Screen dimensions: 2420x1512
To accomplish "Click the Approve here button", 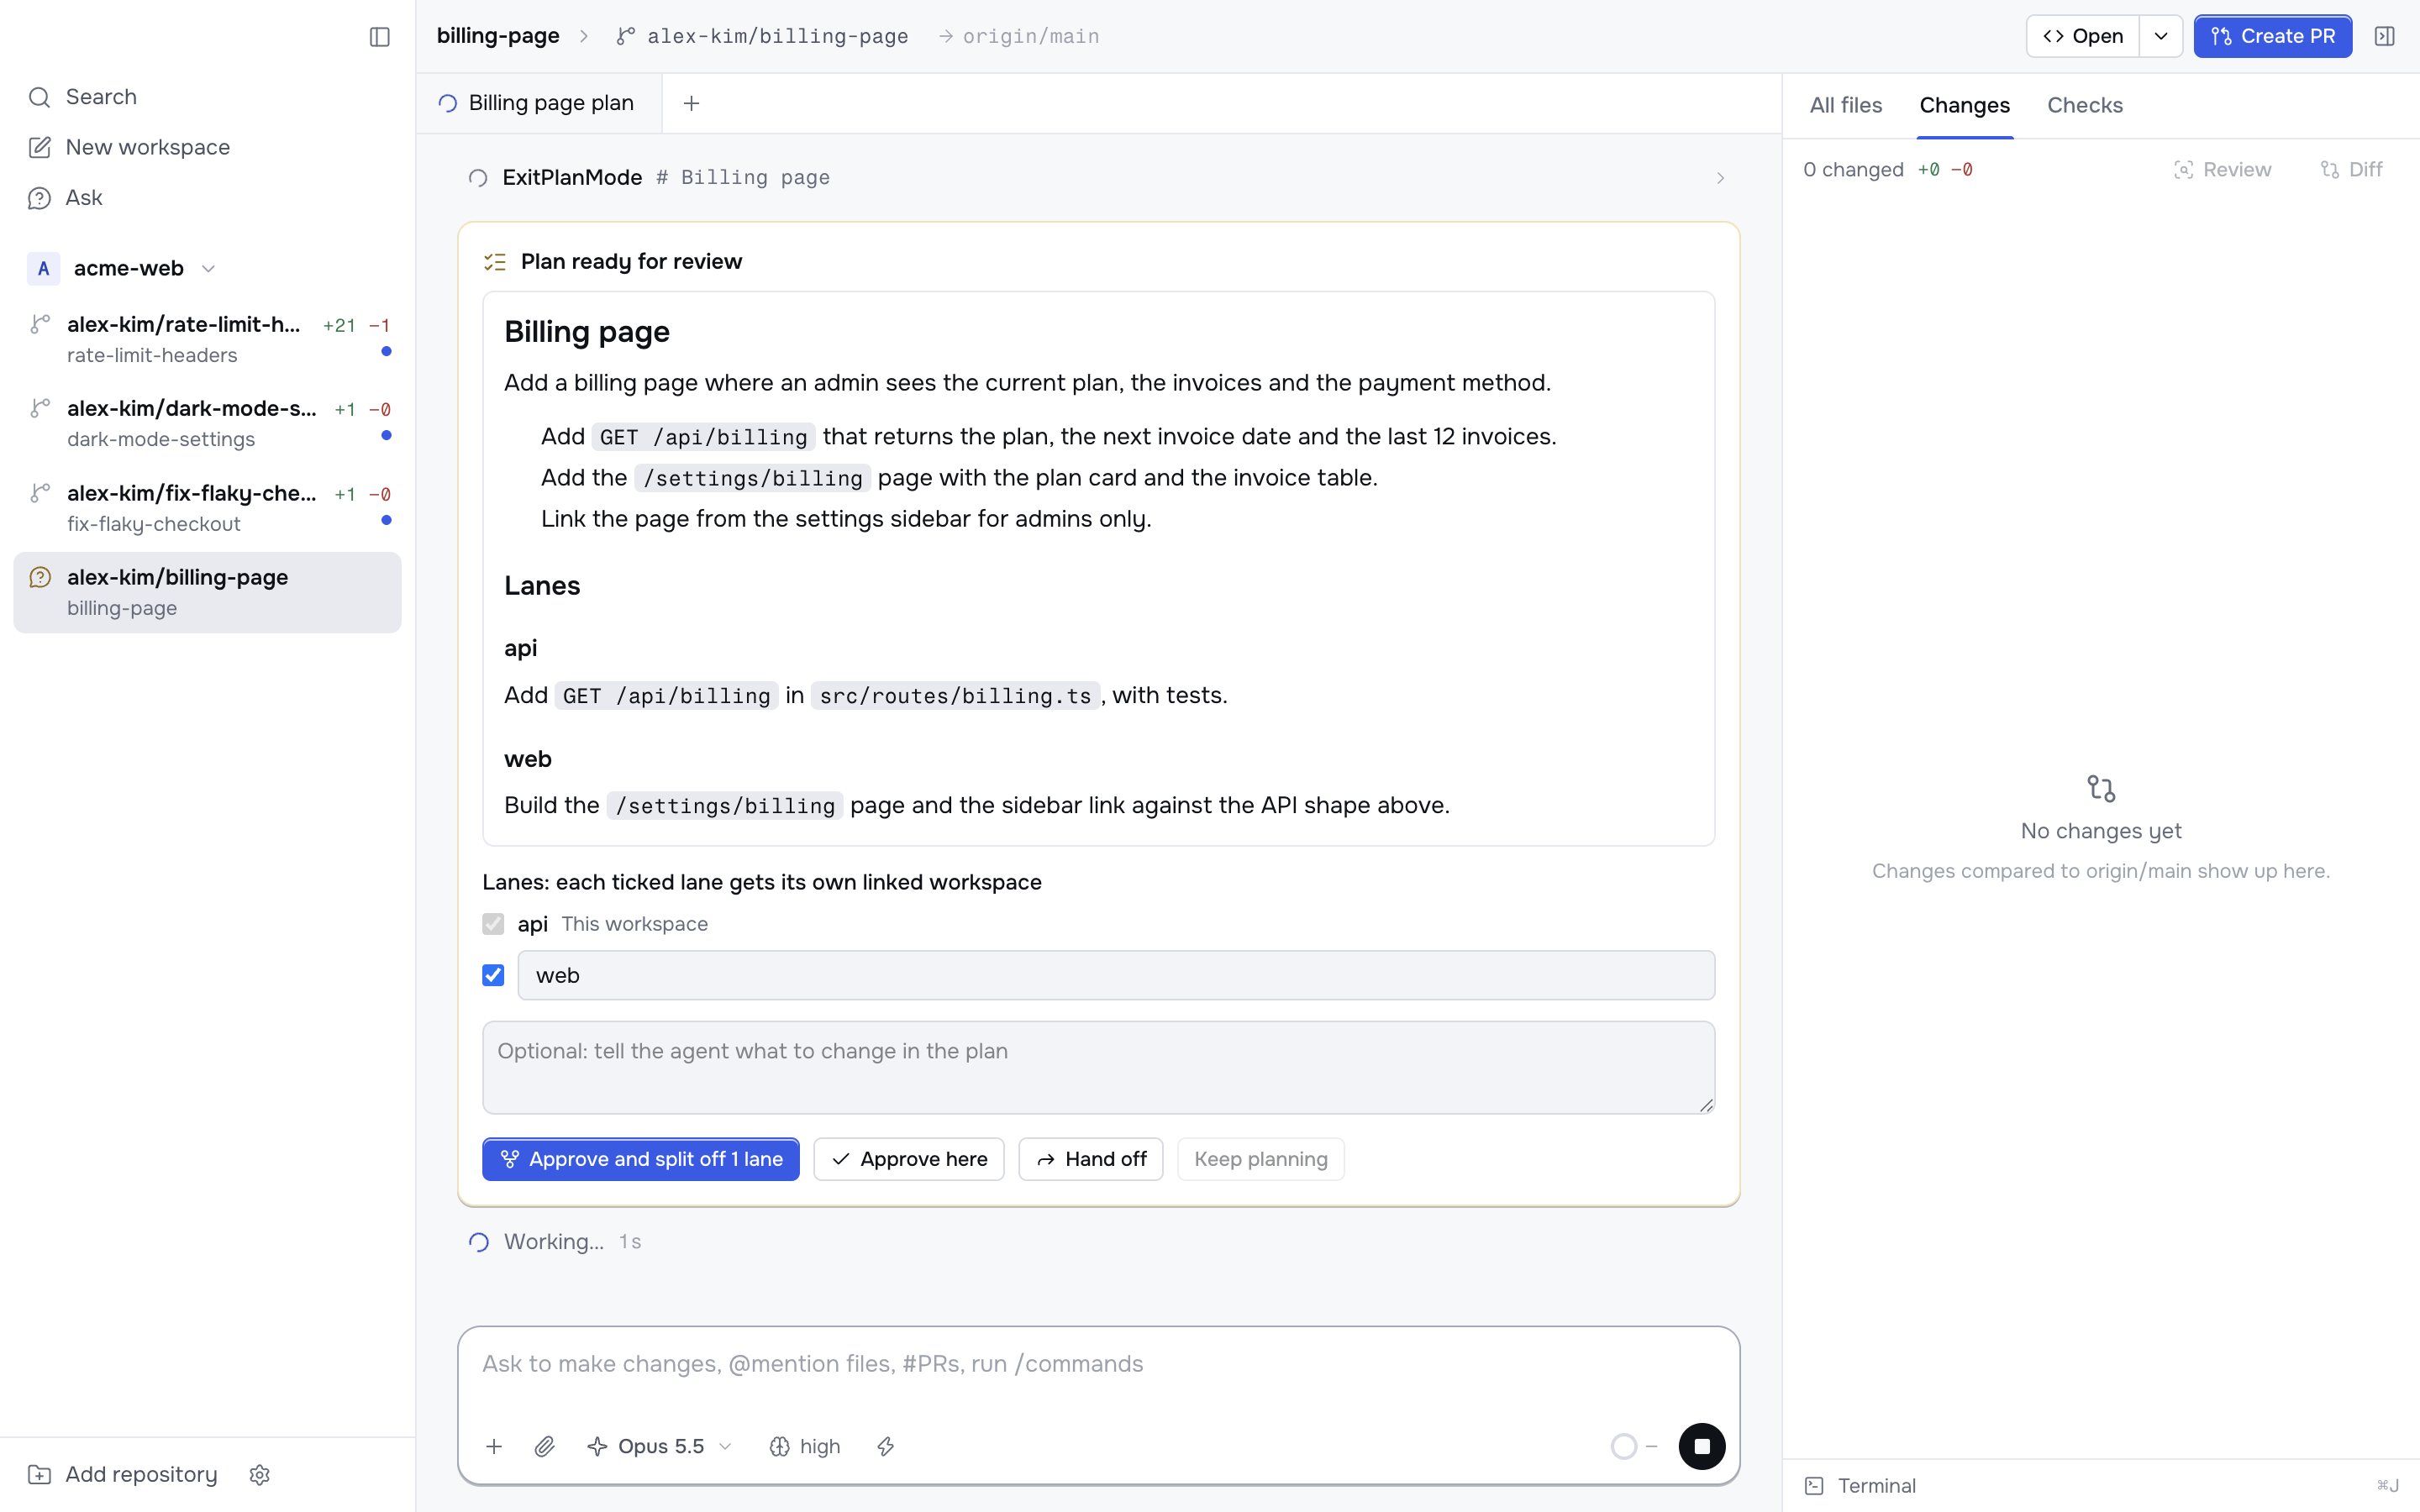I will pyautogui.click(x=908, y=1159).
